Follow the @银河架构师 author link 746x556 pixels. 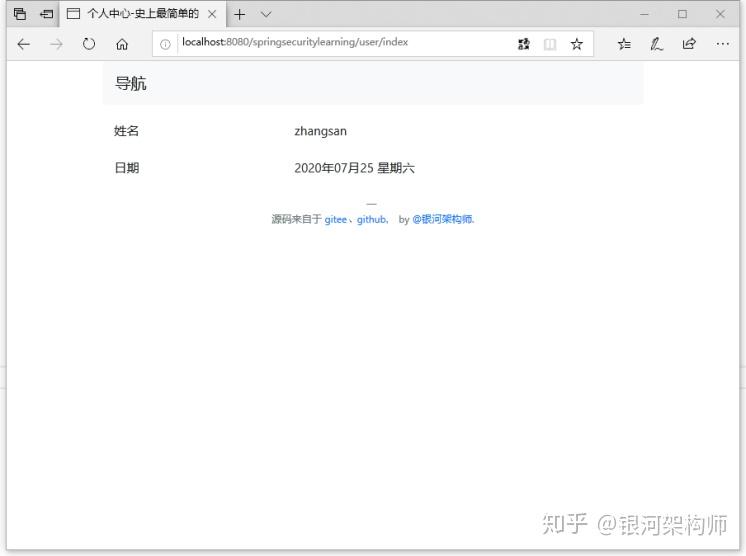pyautogui.click(x=443, y=219)
